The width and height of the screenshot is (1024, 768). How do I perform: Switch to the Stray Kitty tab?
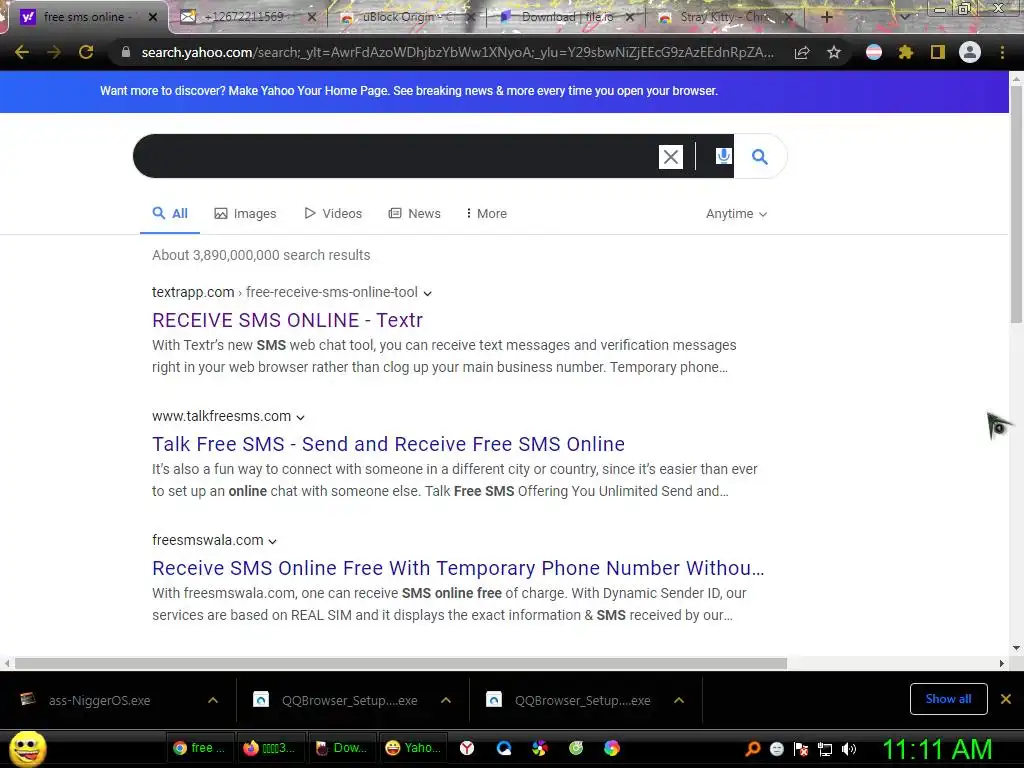coord(725,17)
